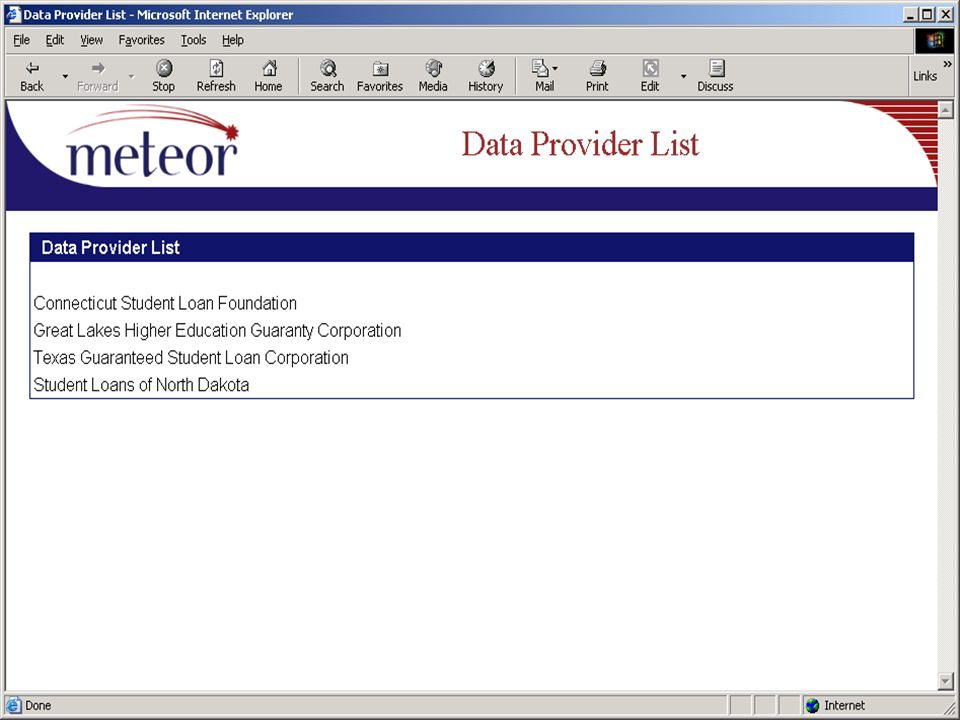Click the Stop toolbar button
Viewport: 960px width, 720px height.
(x=163, y=76)
